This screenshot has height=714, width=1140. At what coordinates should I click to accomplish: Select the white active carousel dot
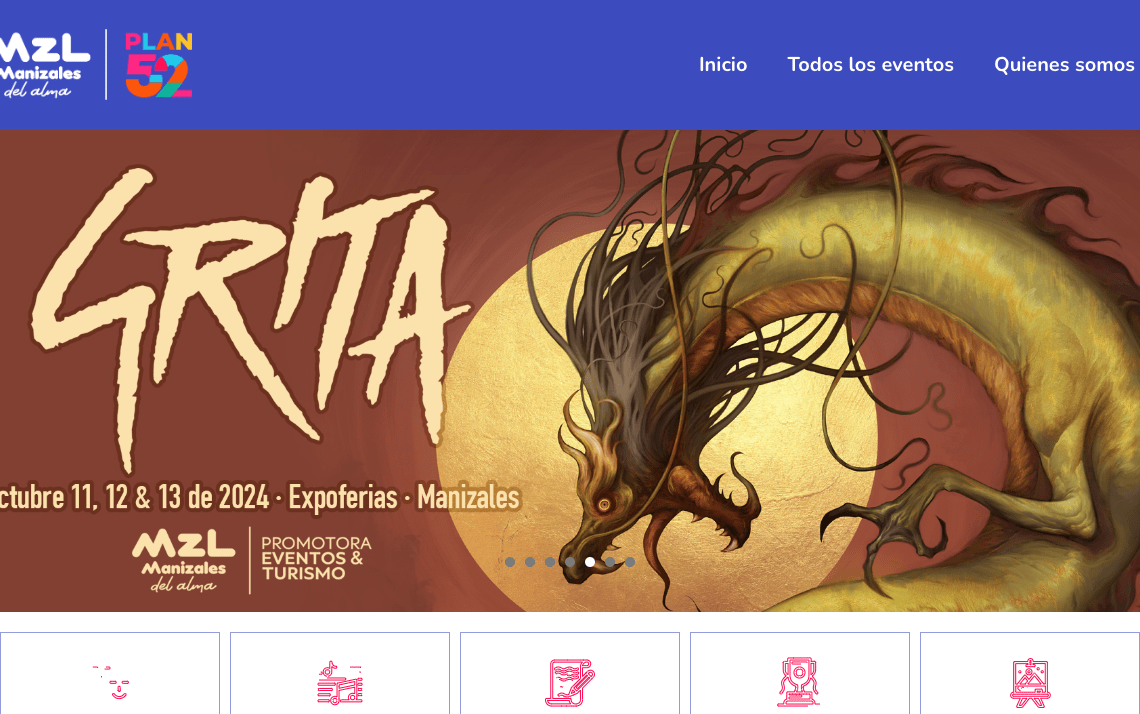[x=590, y=562]
